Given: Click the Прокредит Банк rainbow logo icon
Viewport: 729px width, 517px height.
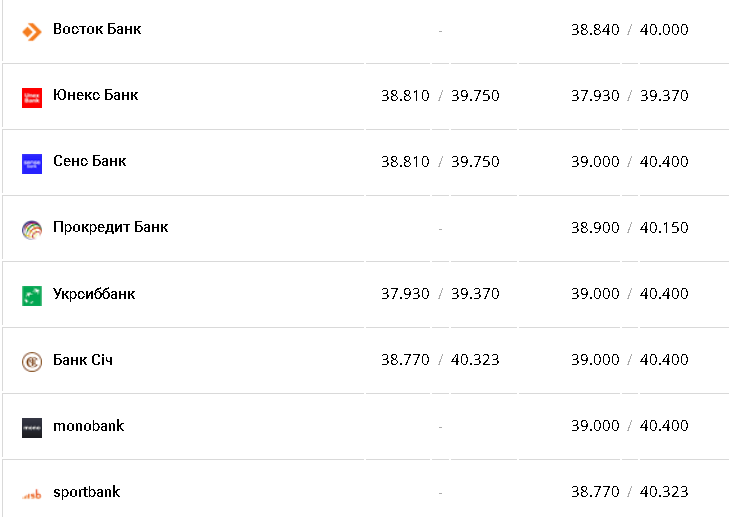Looking at the screenshot, I should tap(32, 229).
